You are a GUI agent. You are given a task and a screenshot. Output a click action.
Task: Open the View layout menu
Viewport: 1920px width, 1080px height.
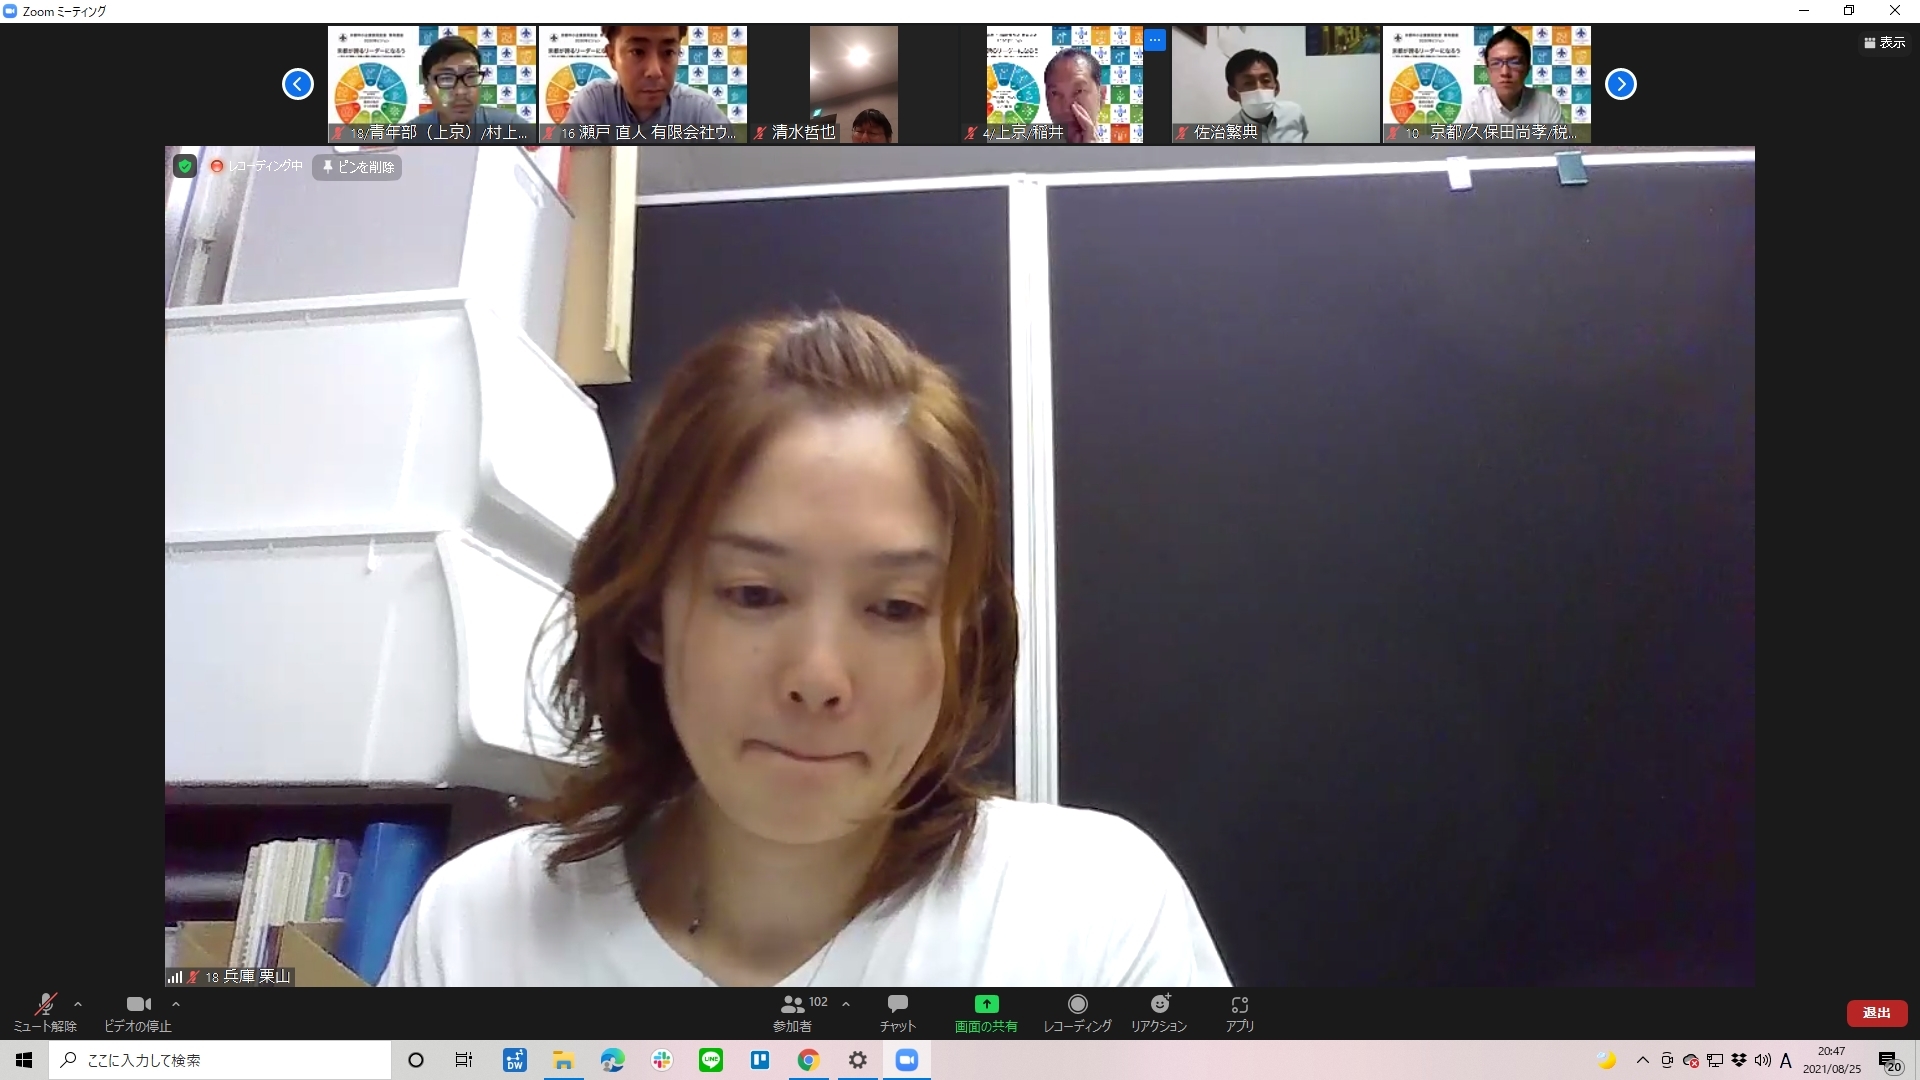point(1884,42)
